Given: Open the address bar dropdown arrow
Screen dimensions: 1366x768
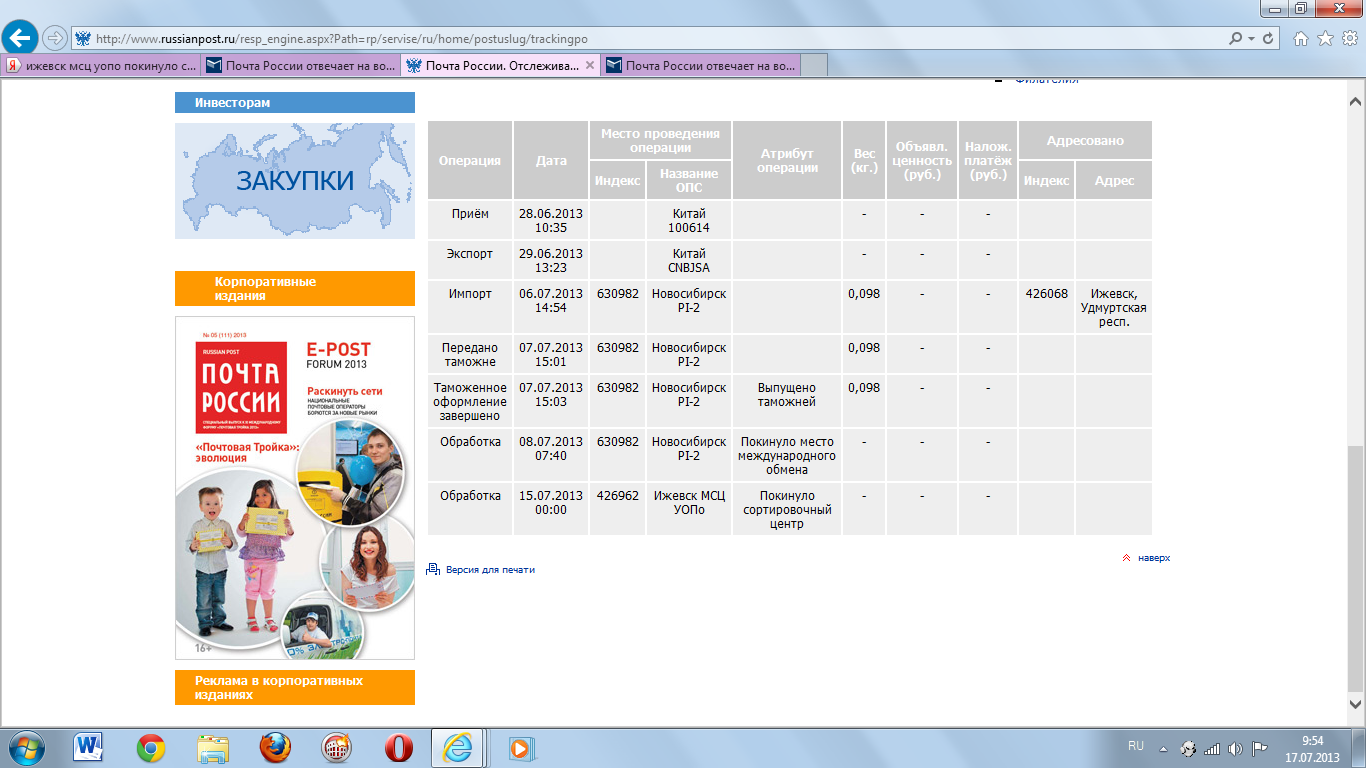Looking at the screenshot, I should click(x=1251, y=39).
